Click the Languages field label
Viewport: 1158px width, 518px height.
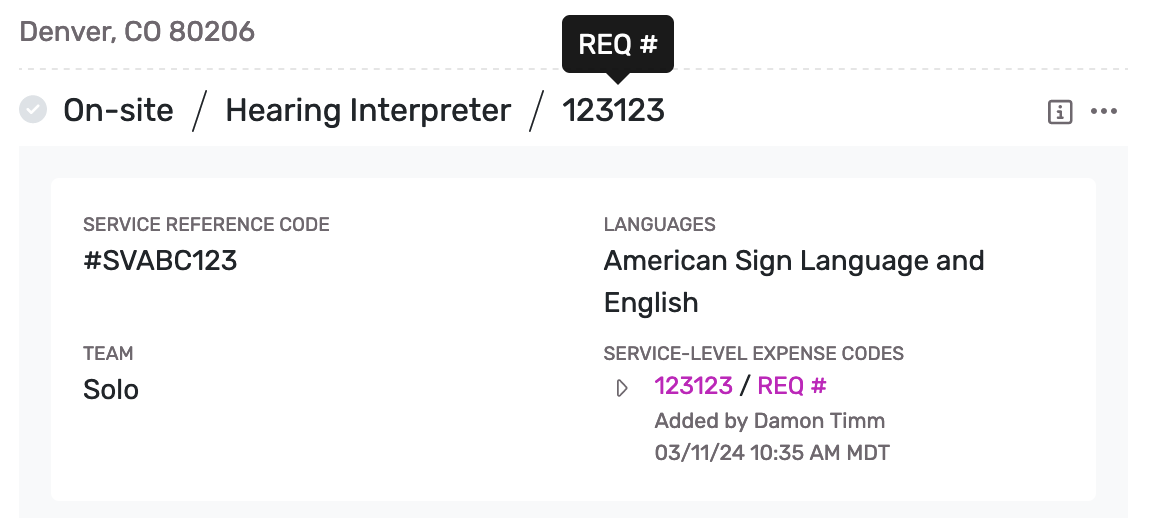[659, 225]
